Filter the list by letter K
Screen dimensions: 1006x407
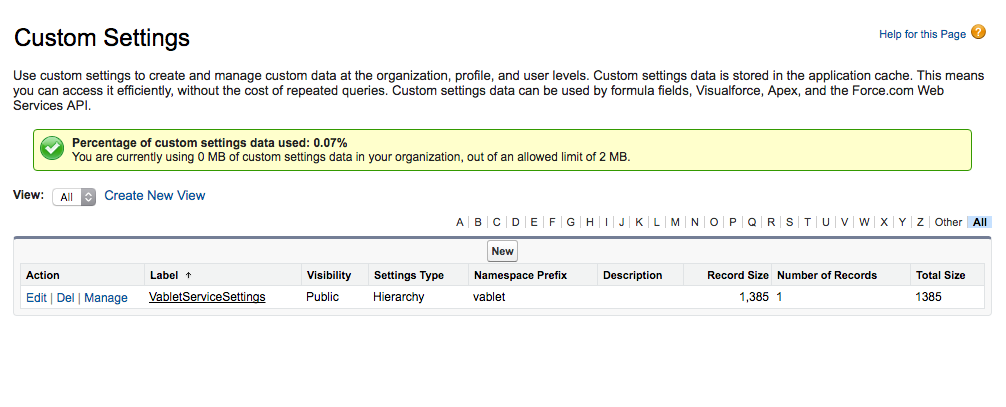(640, 222)
